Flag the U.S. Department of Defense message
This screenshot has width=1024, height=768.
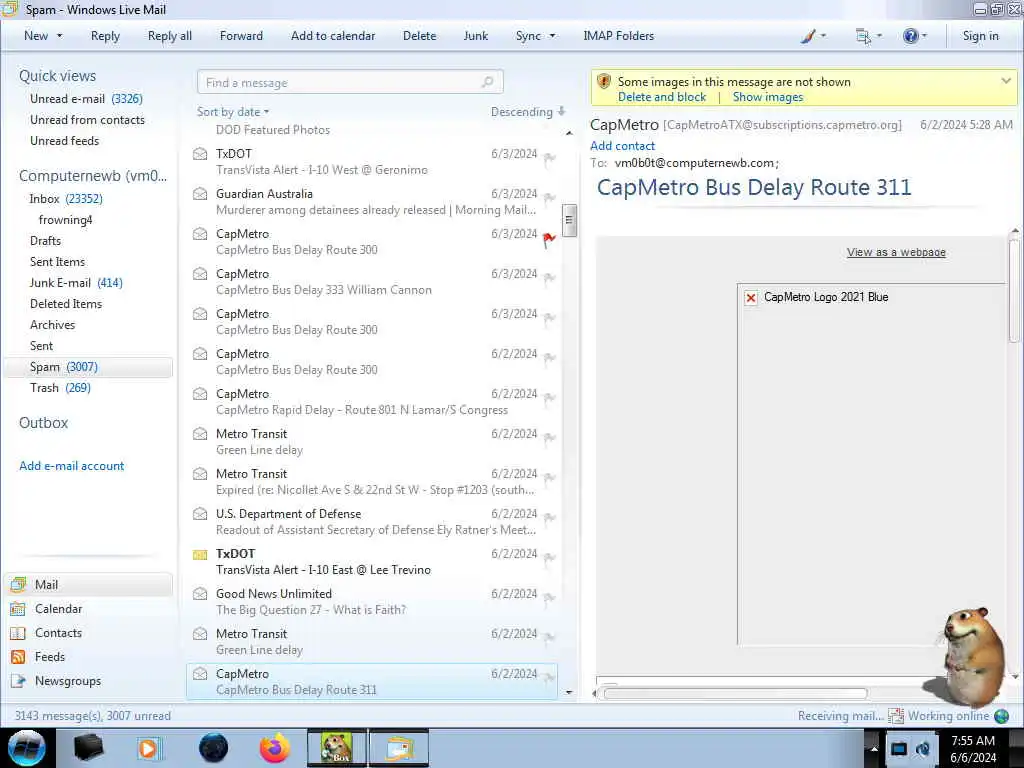click(x=549, y=519)
